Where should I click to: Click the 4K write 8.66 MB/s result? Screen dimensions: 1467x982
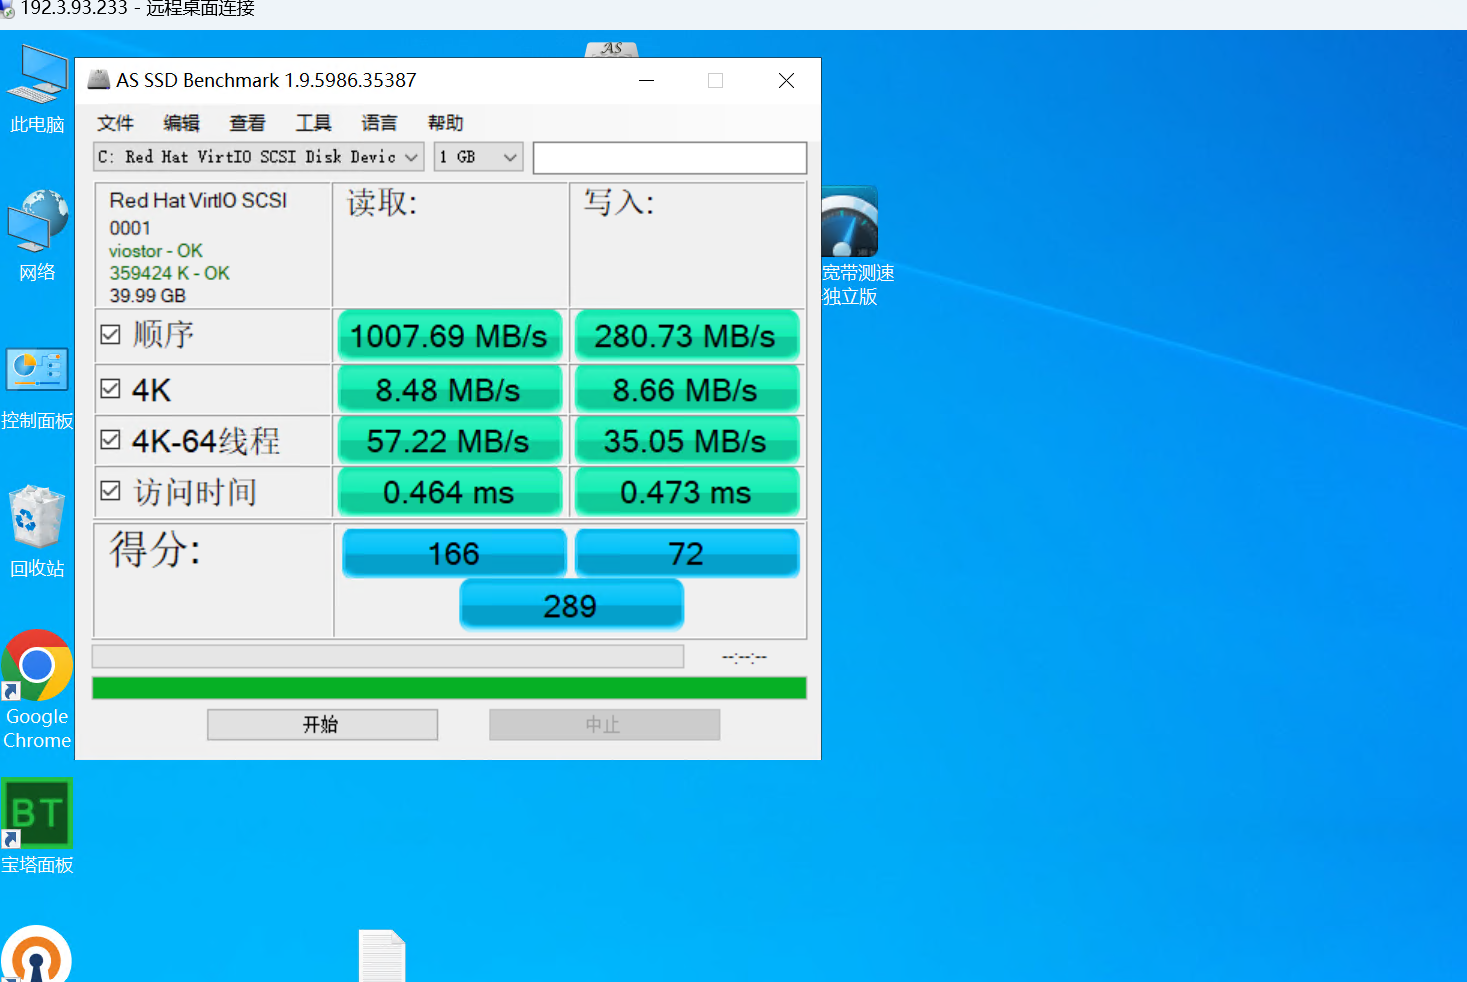[686, 390]
